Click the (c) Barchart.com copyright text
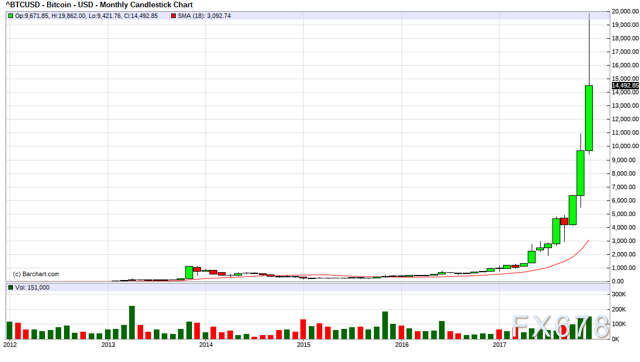This screenshot has width=640, height=362. (x=36, y=274)
